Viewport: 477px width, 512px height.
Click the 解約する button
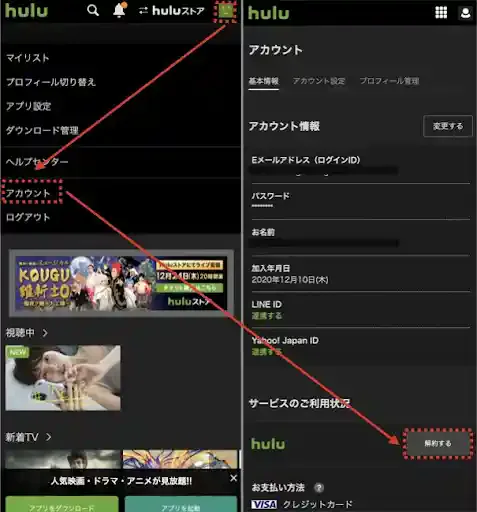pos(438,443)
